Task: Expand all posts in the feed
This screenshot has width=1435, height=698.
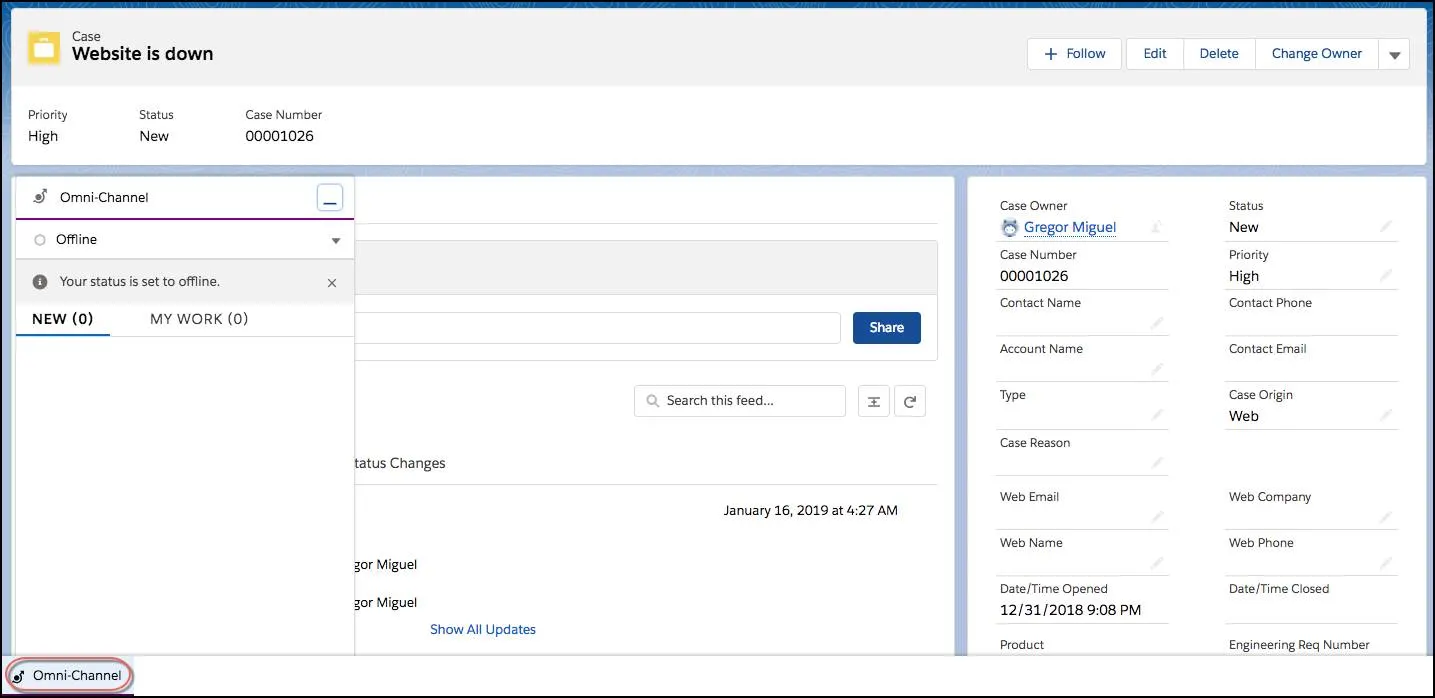Action: click(872, 400)
